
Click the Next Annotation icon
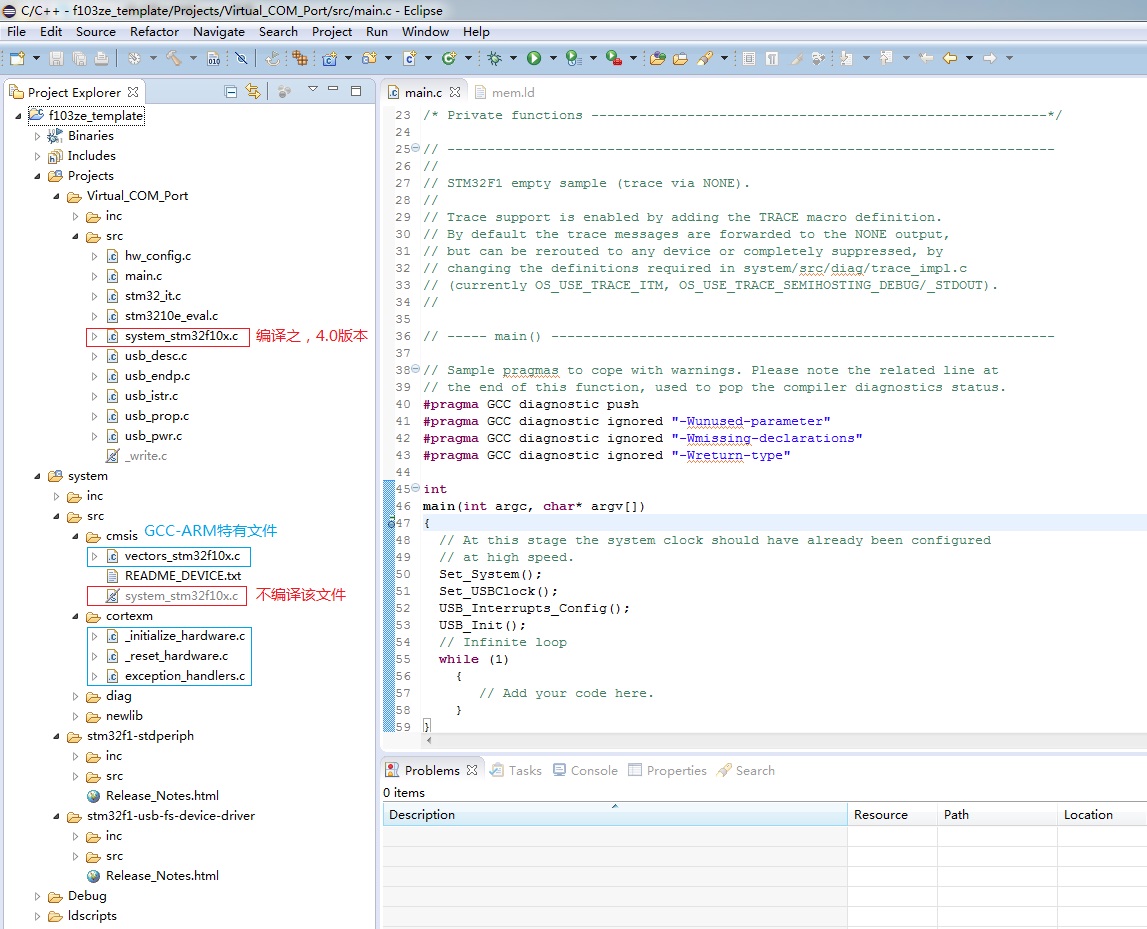point(846,58)
